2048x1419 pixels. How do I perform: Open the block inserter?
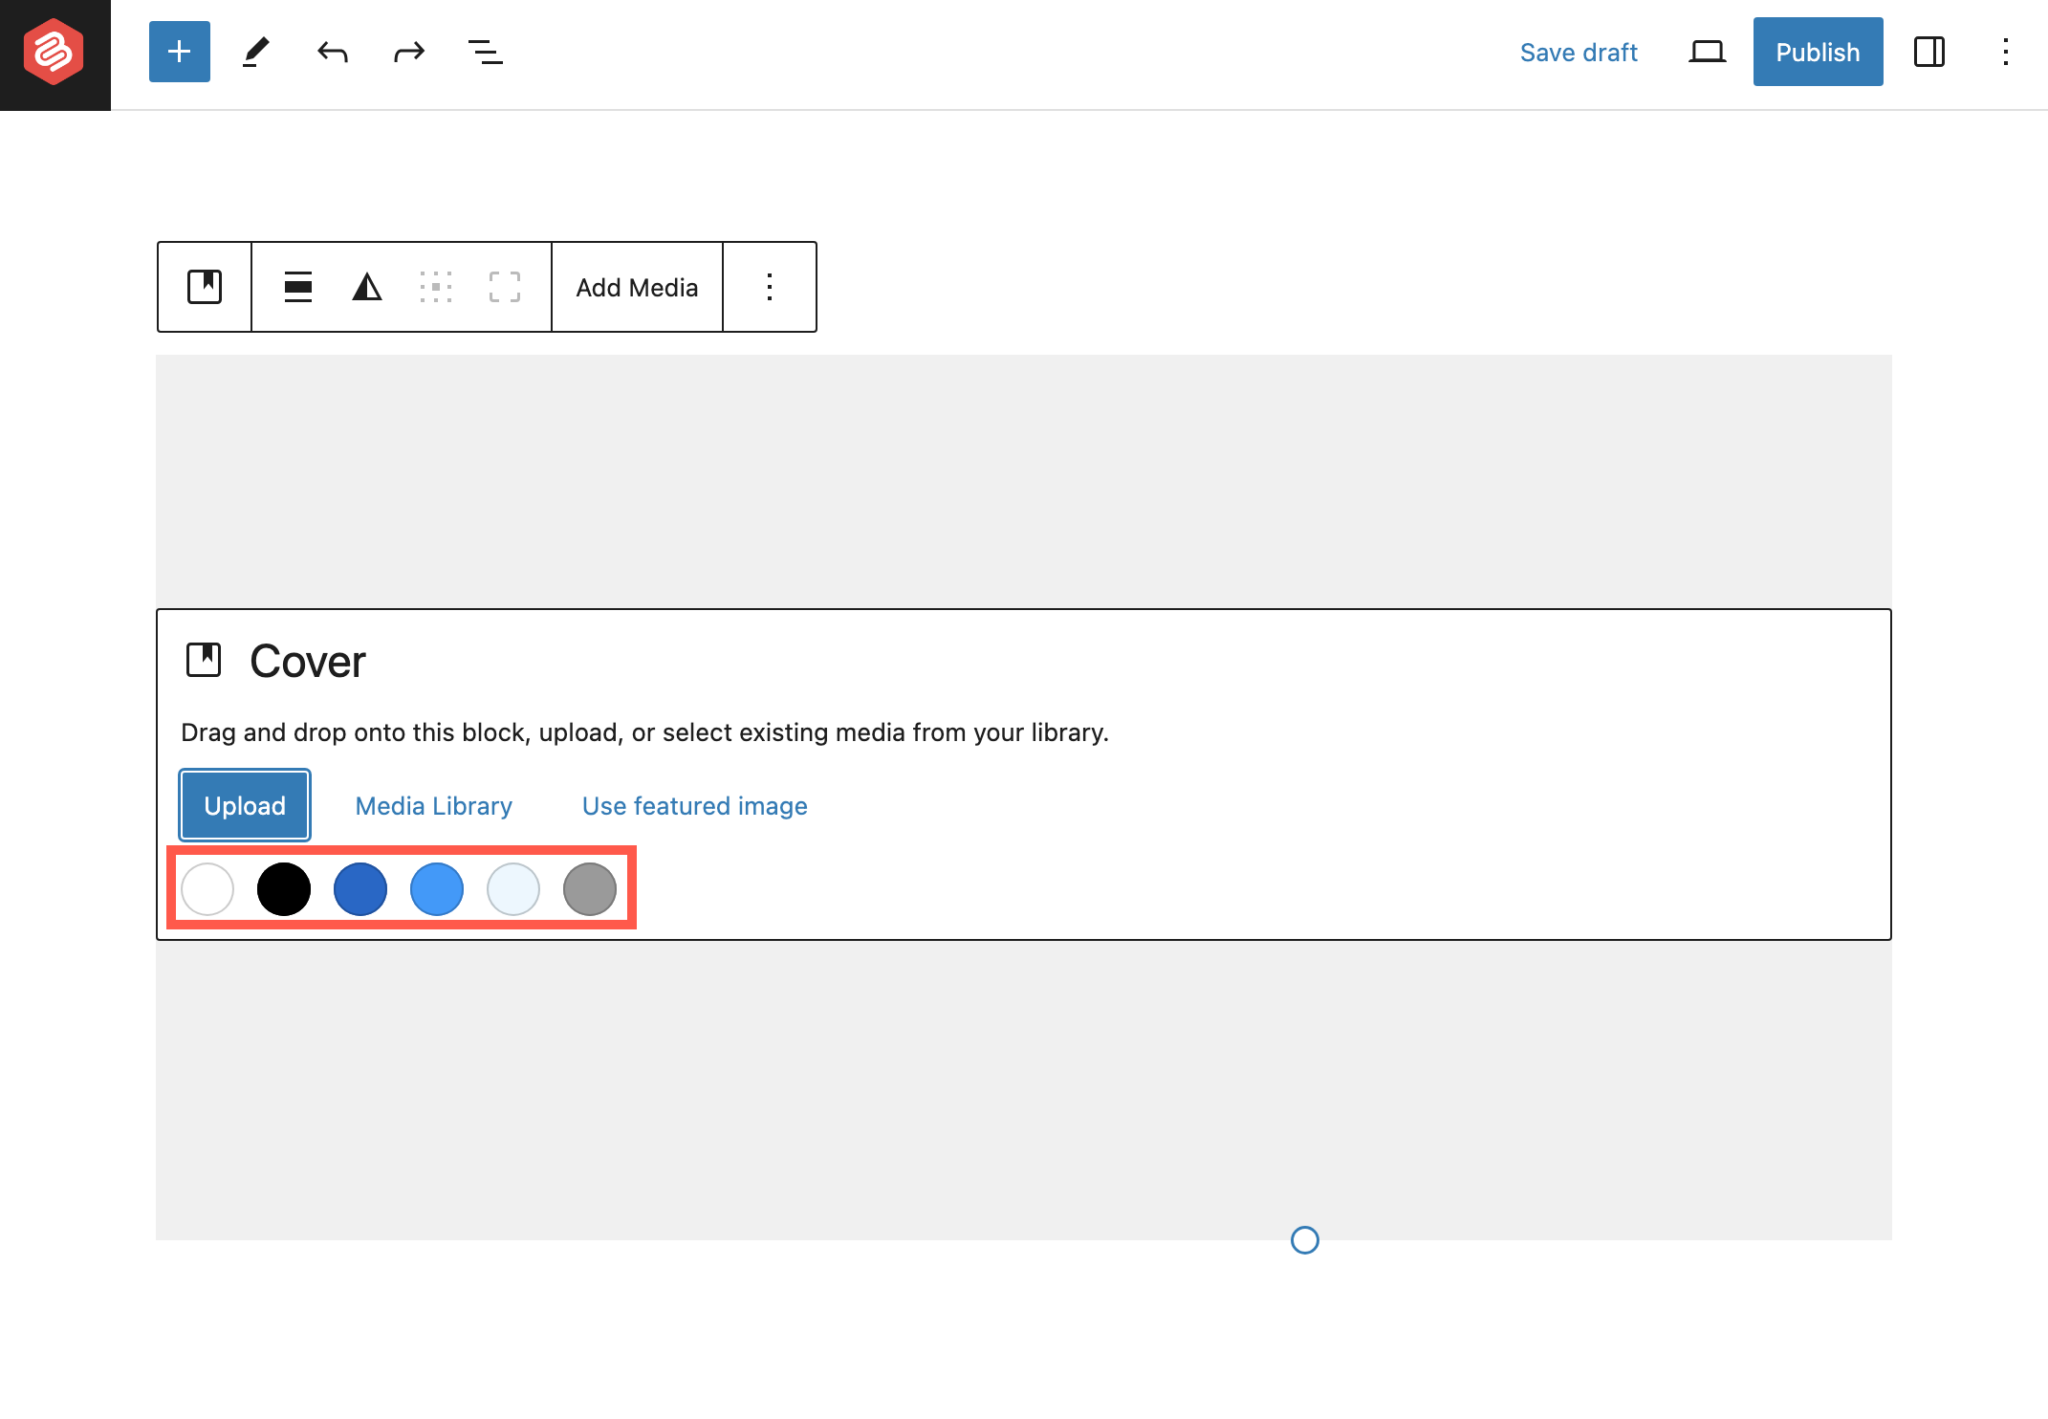(179, 51)
